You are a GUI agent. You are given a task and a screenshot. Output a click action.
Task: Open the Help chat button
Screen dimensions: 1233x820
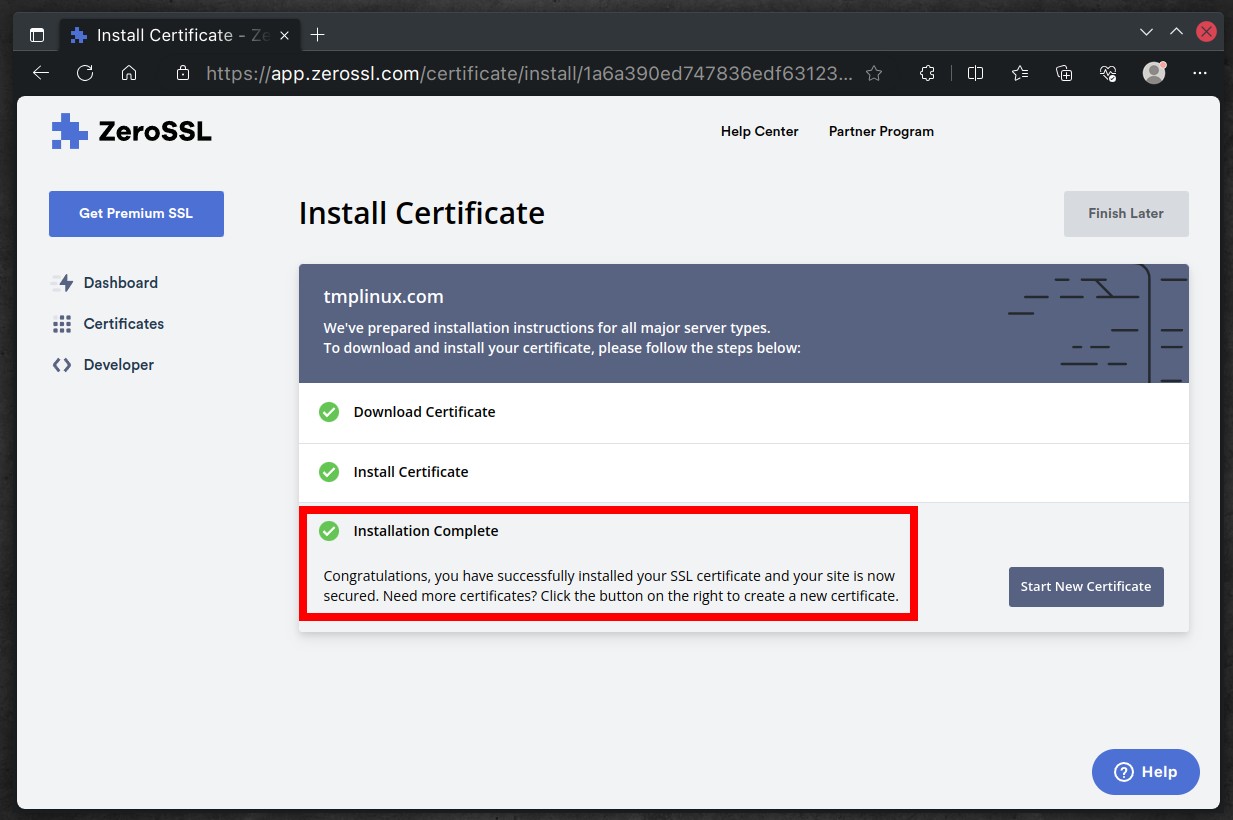pyautogui.click(x=1146, y=772)
